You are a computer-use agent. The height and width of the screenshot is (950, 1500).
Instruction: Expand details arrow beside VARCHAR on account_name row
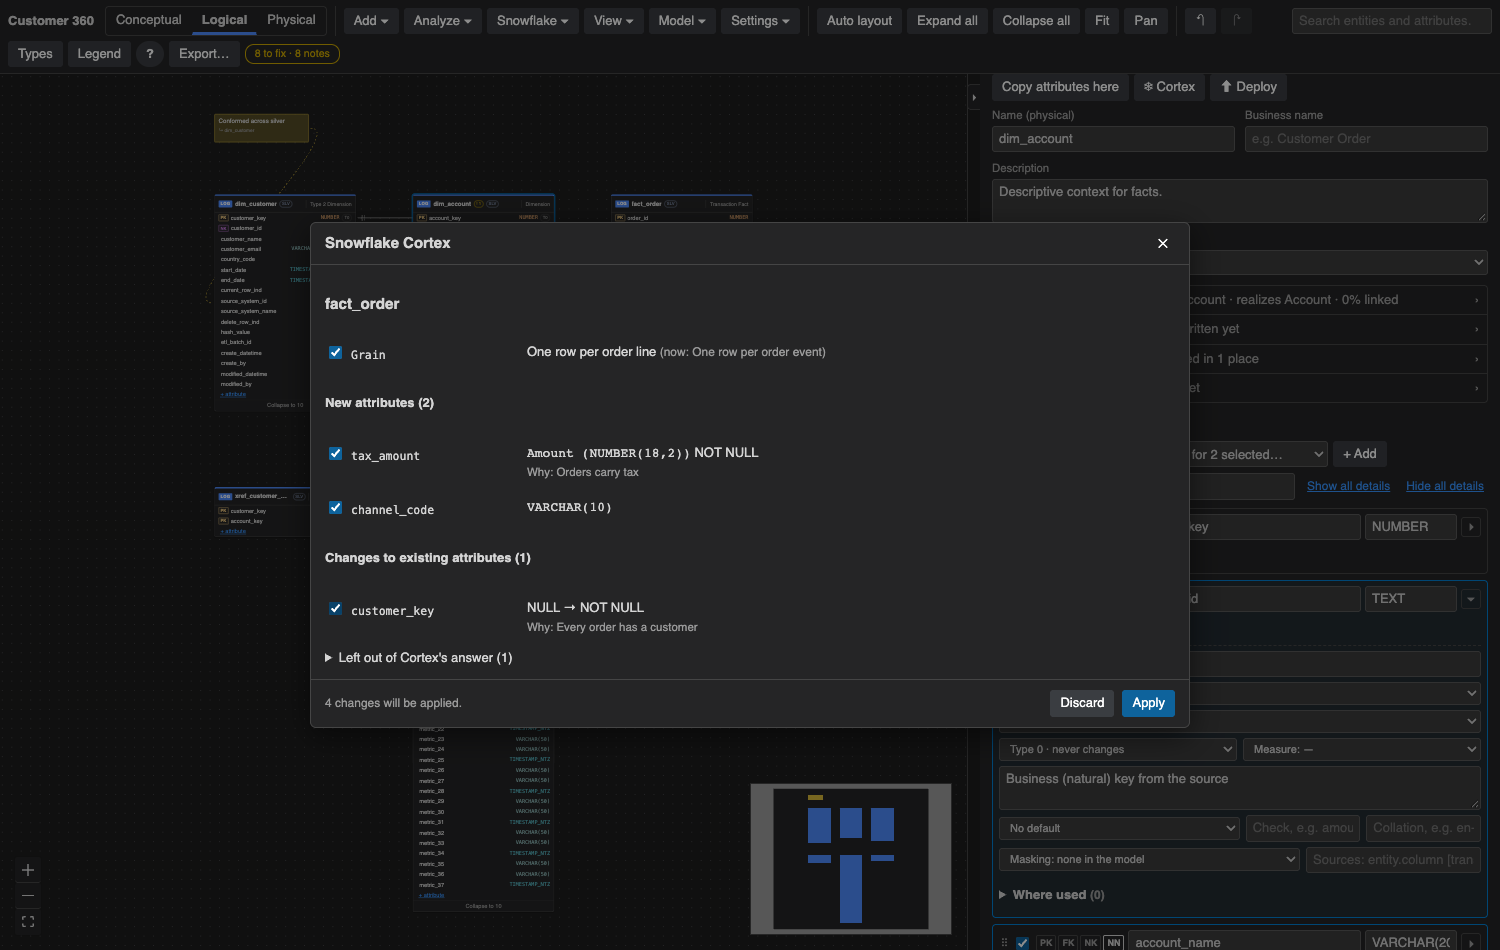(x=1471, y=943)
